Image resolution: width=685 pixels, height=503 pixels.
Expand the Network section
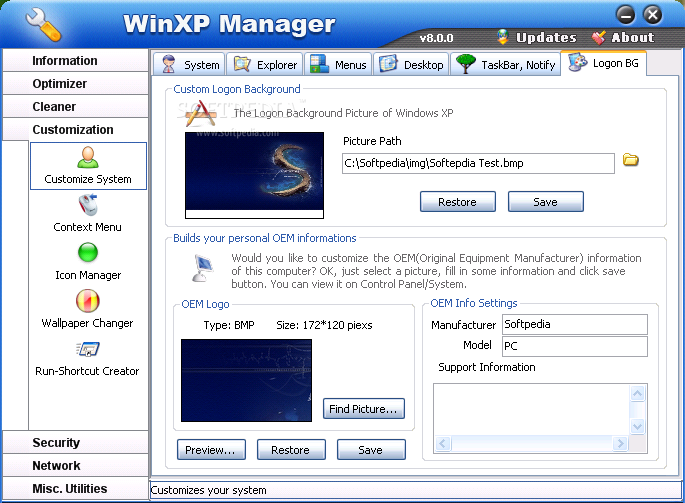click(76, 465)
